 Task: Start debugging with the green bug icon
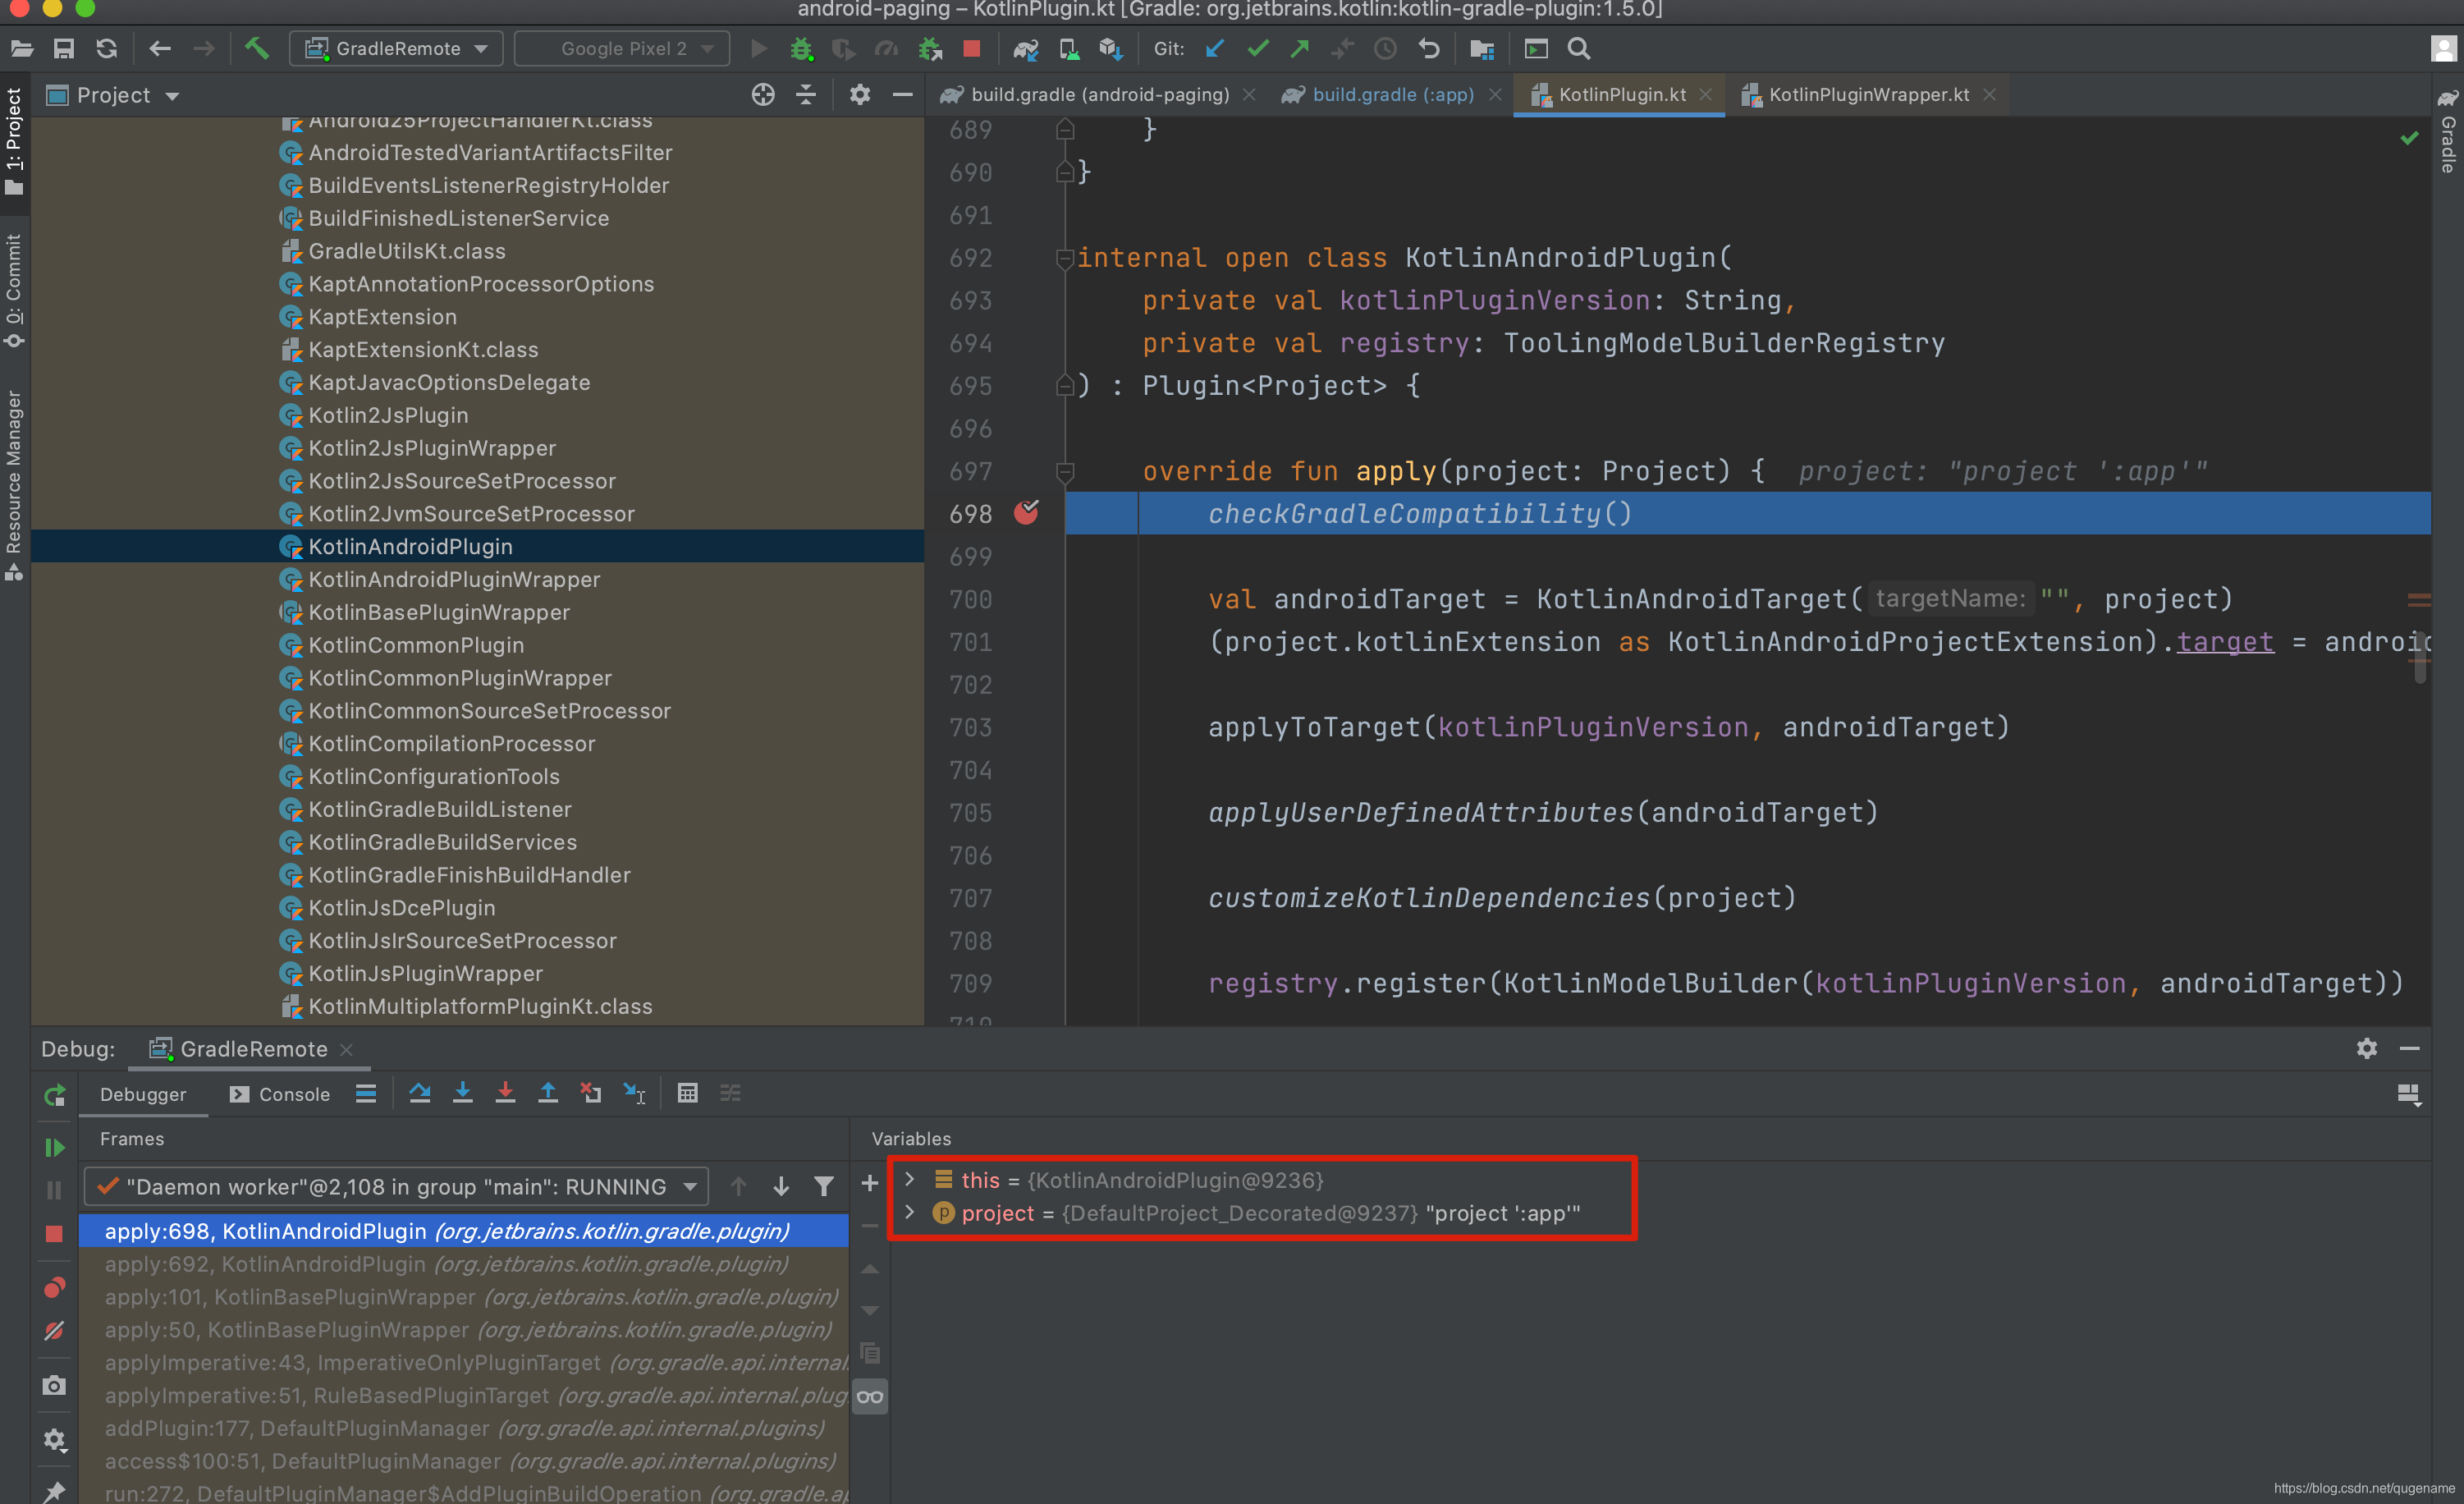tap(801, 48)
